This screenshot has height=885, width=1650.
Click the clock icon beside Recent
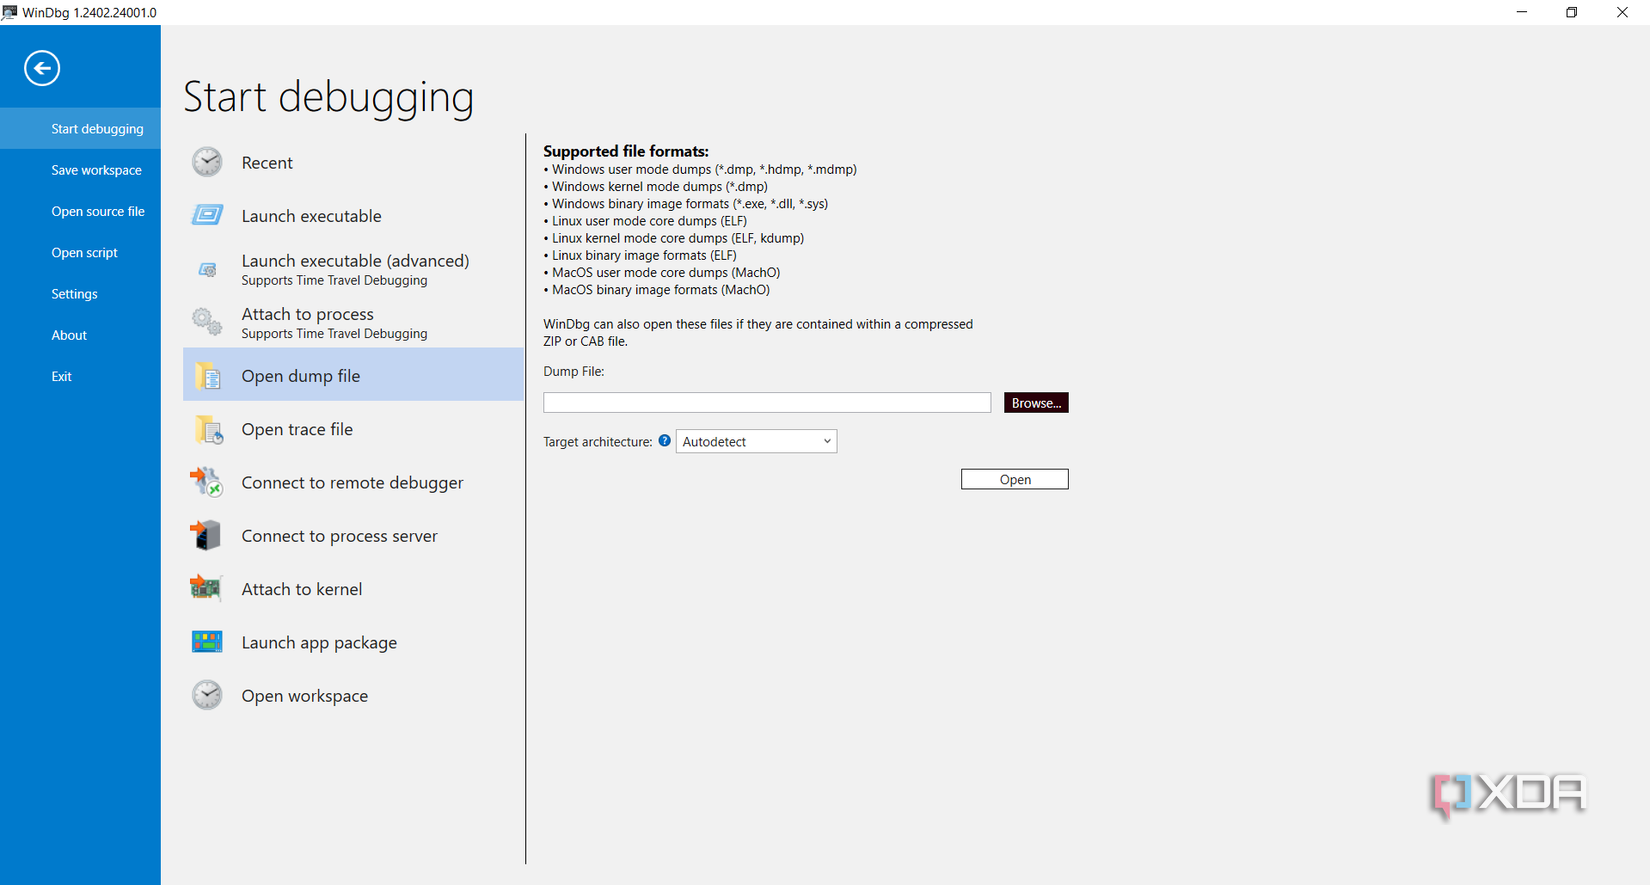click(x=207, y=162)
